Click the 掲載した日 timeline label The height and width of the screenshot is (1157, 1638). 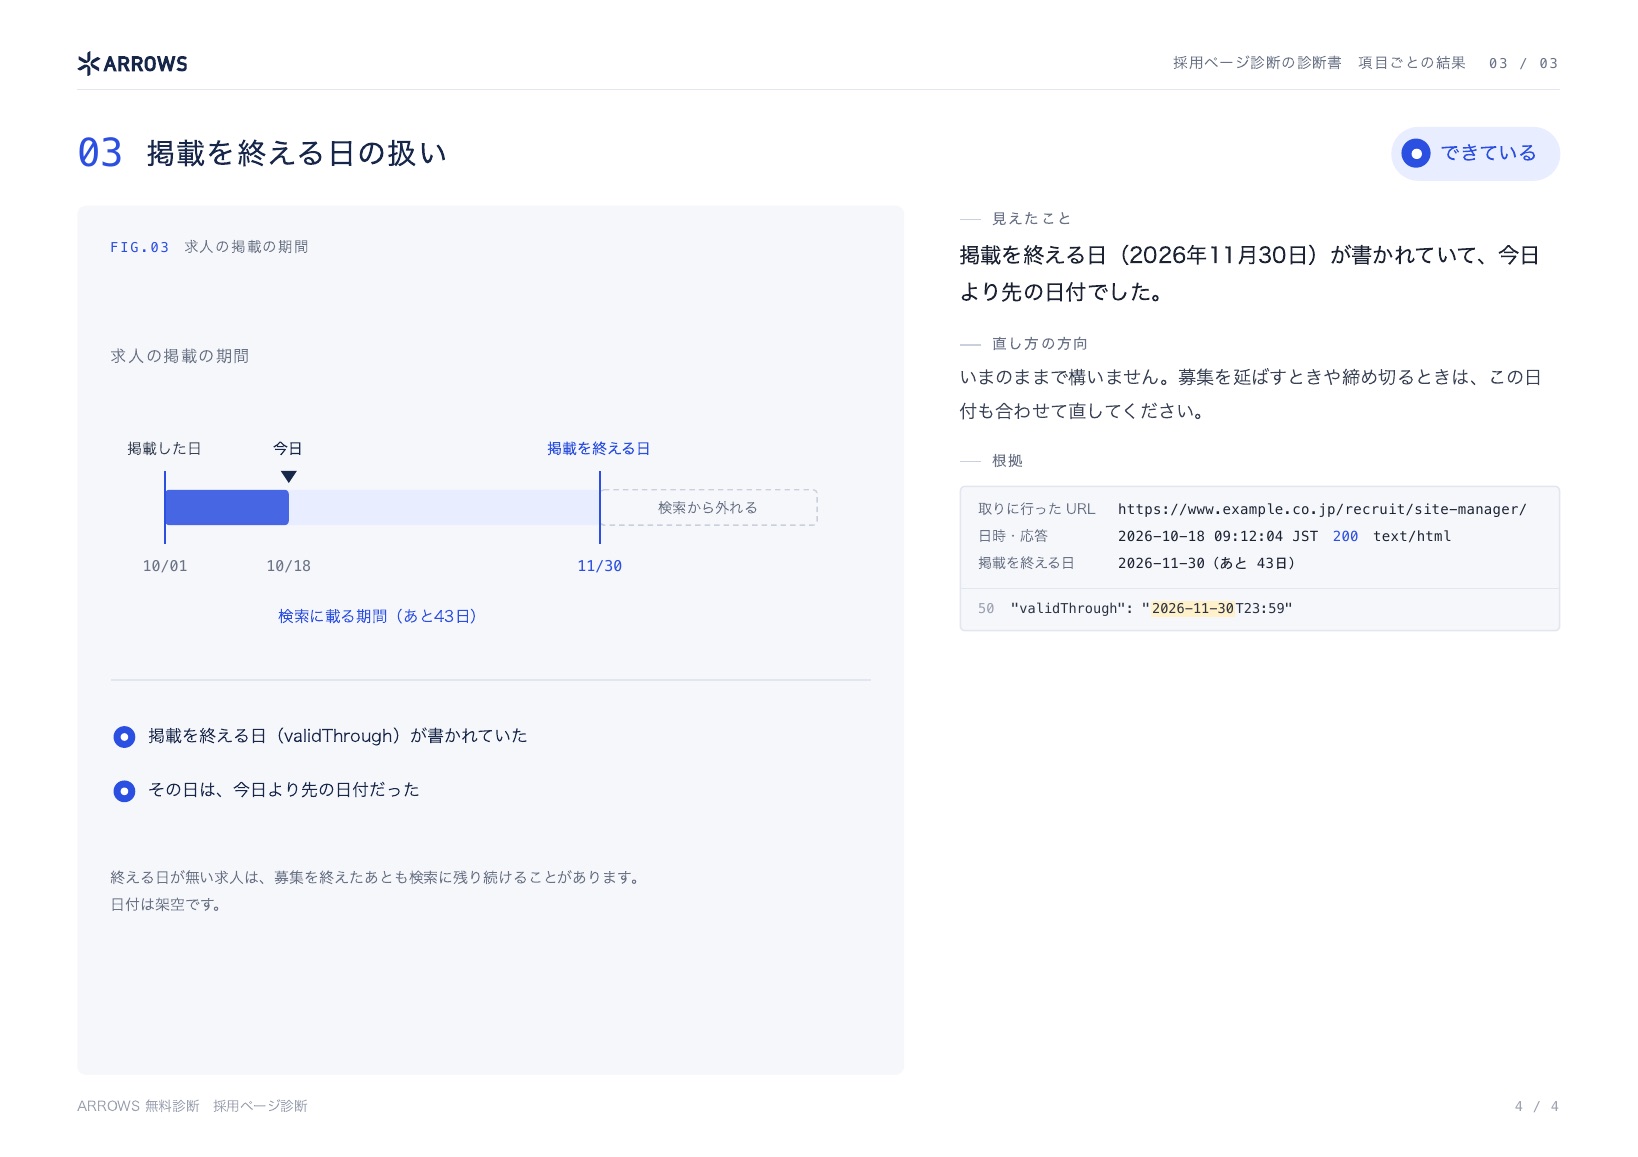[x=164, y=449]
